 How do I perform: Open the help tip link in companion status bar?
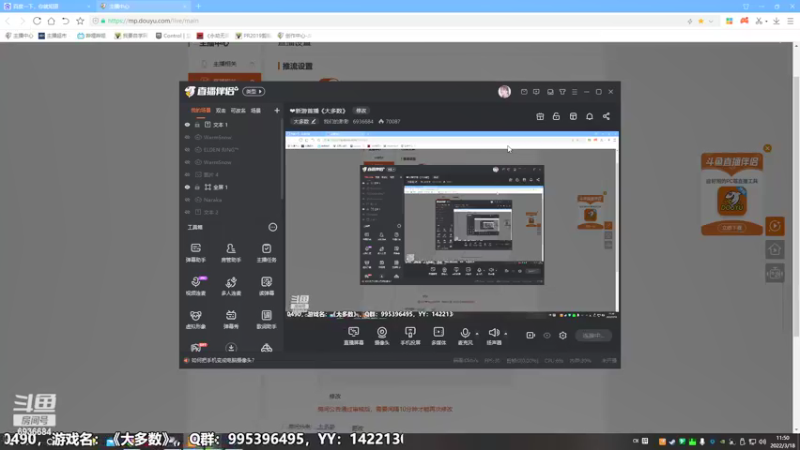pos(222,360)
